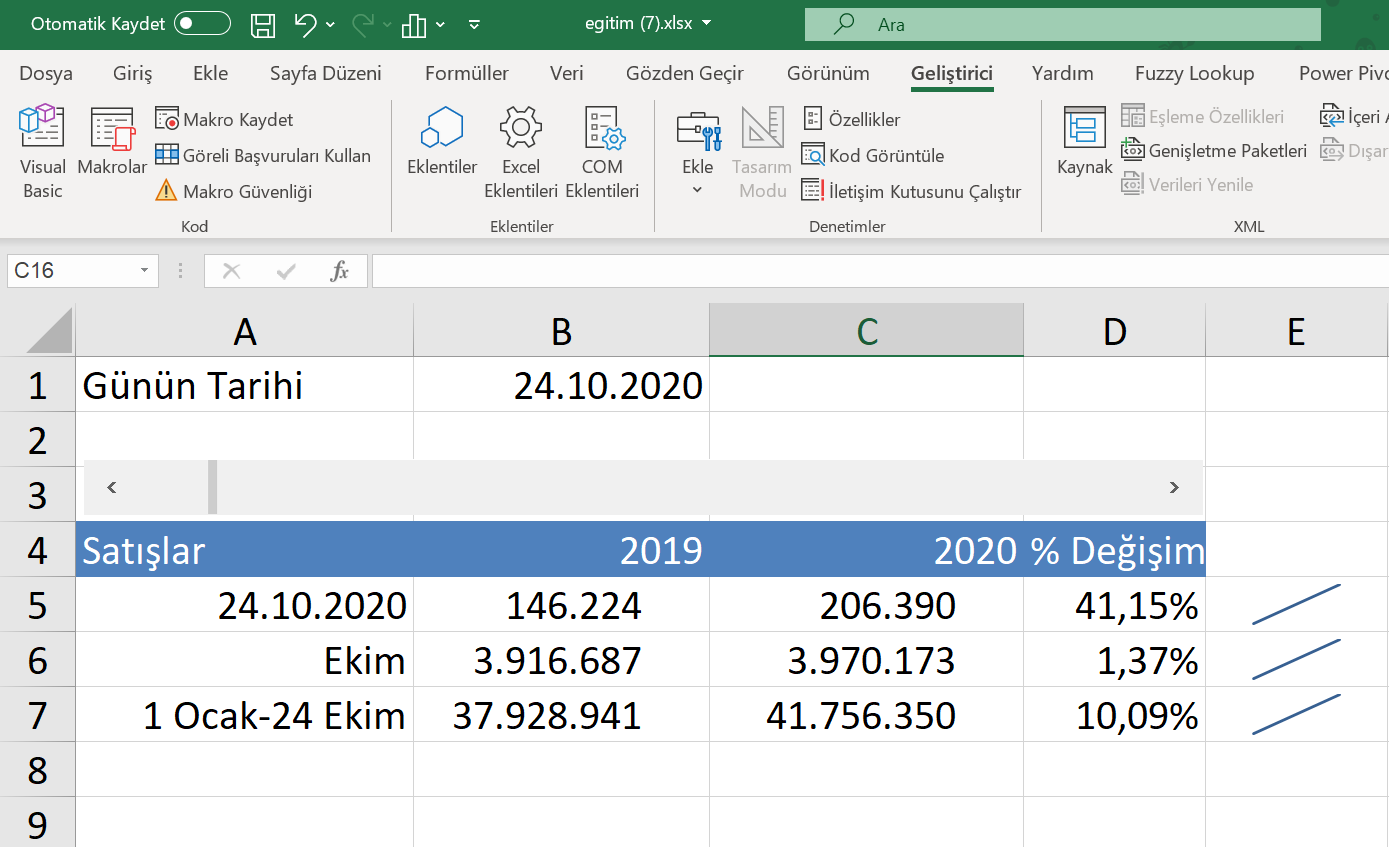This screenshot has width=1389, height=847.
Task: Expand the Name Box dropdown arrow
Action: (146, 271)
